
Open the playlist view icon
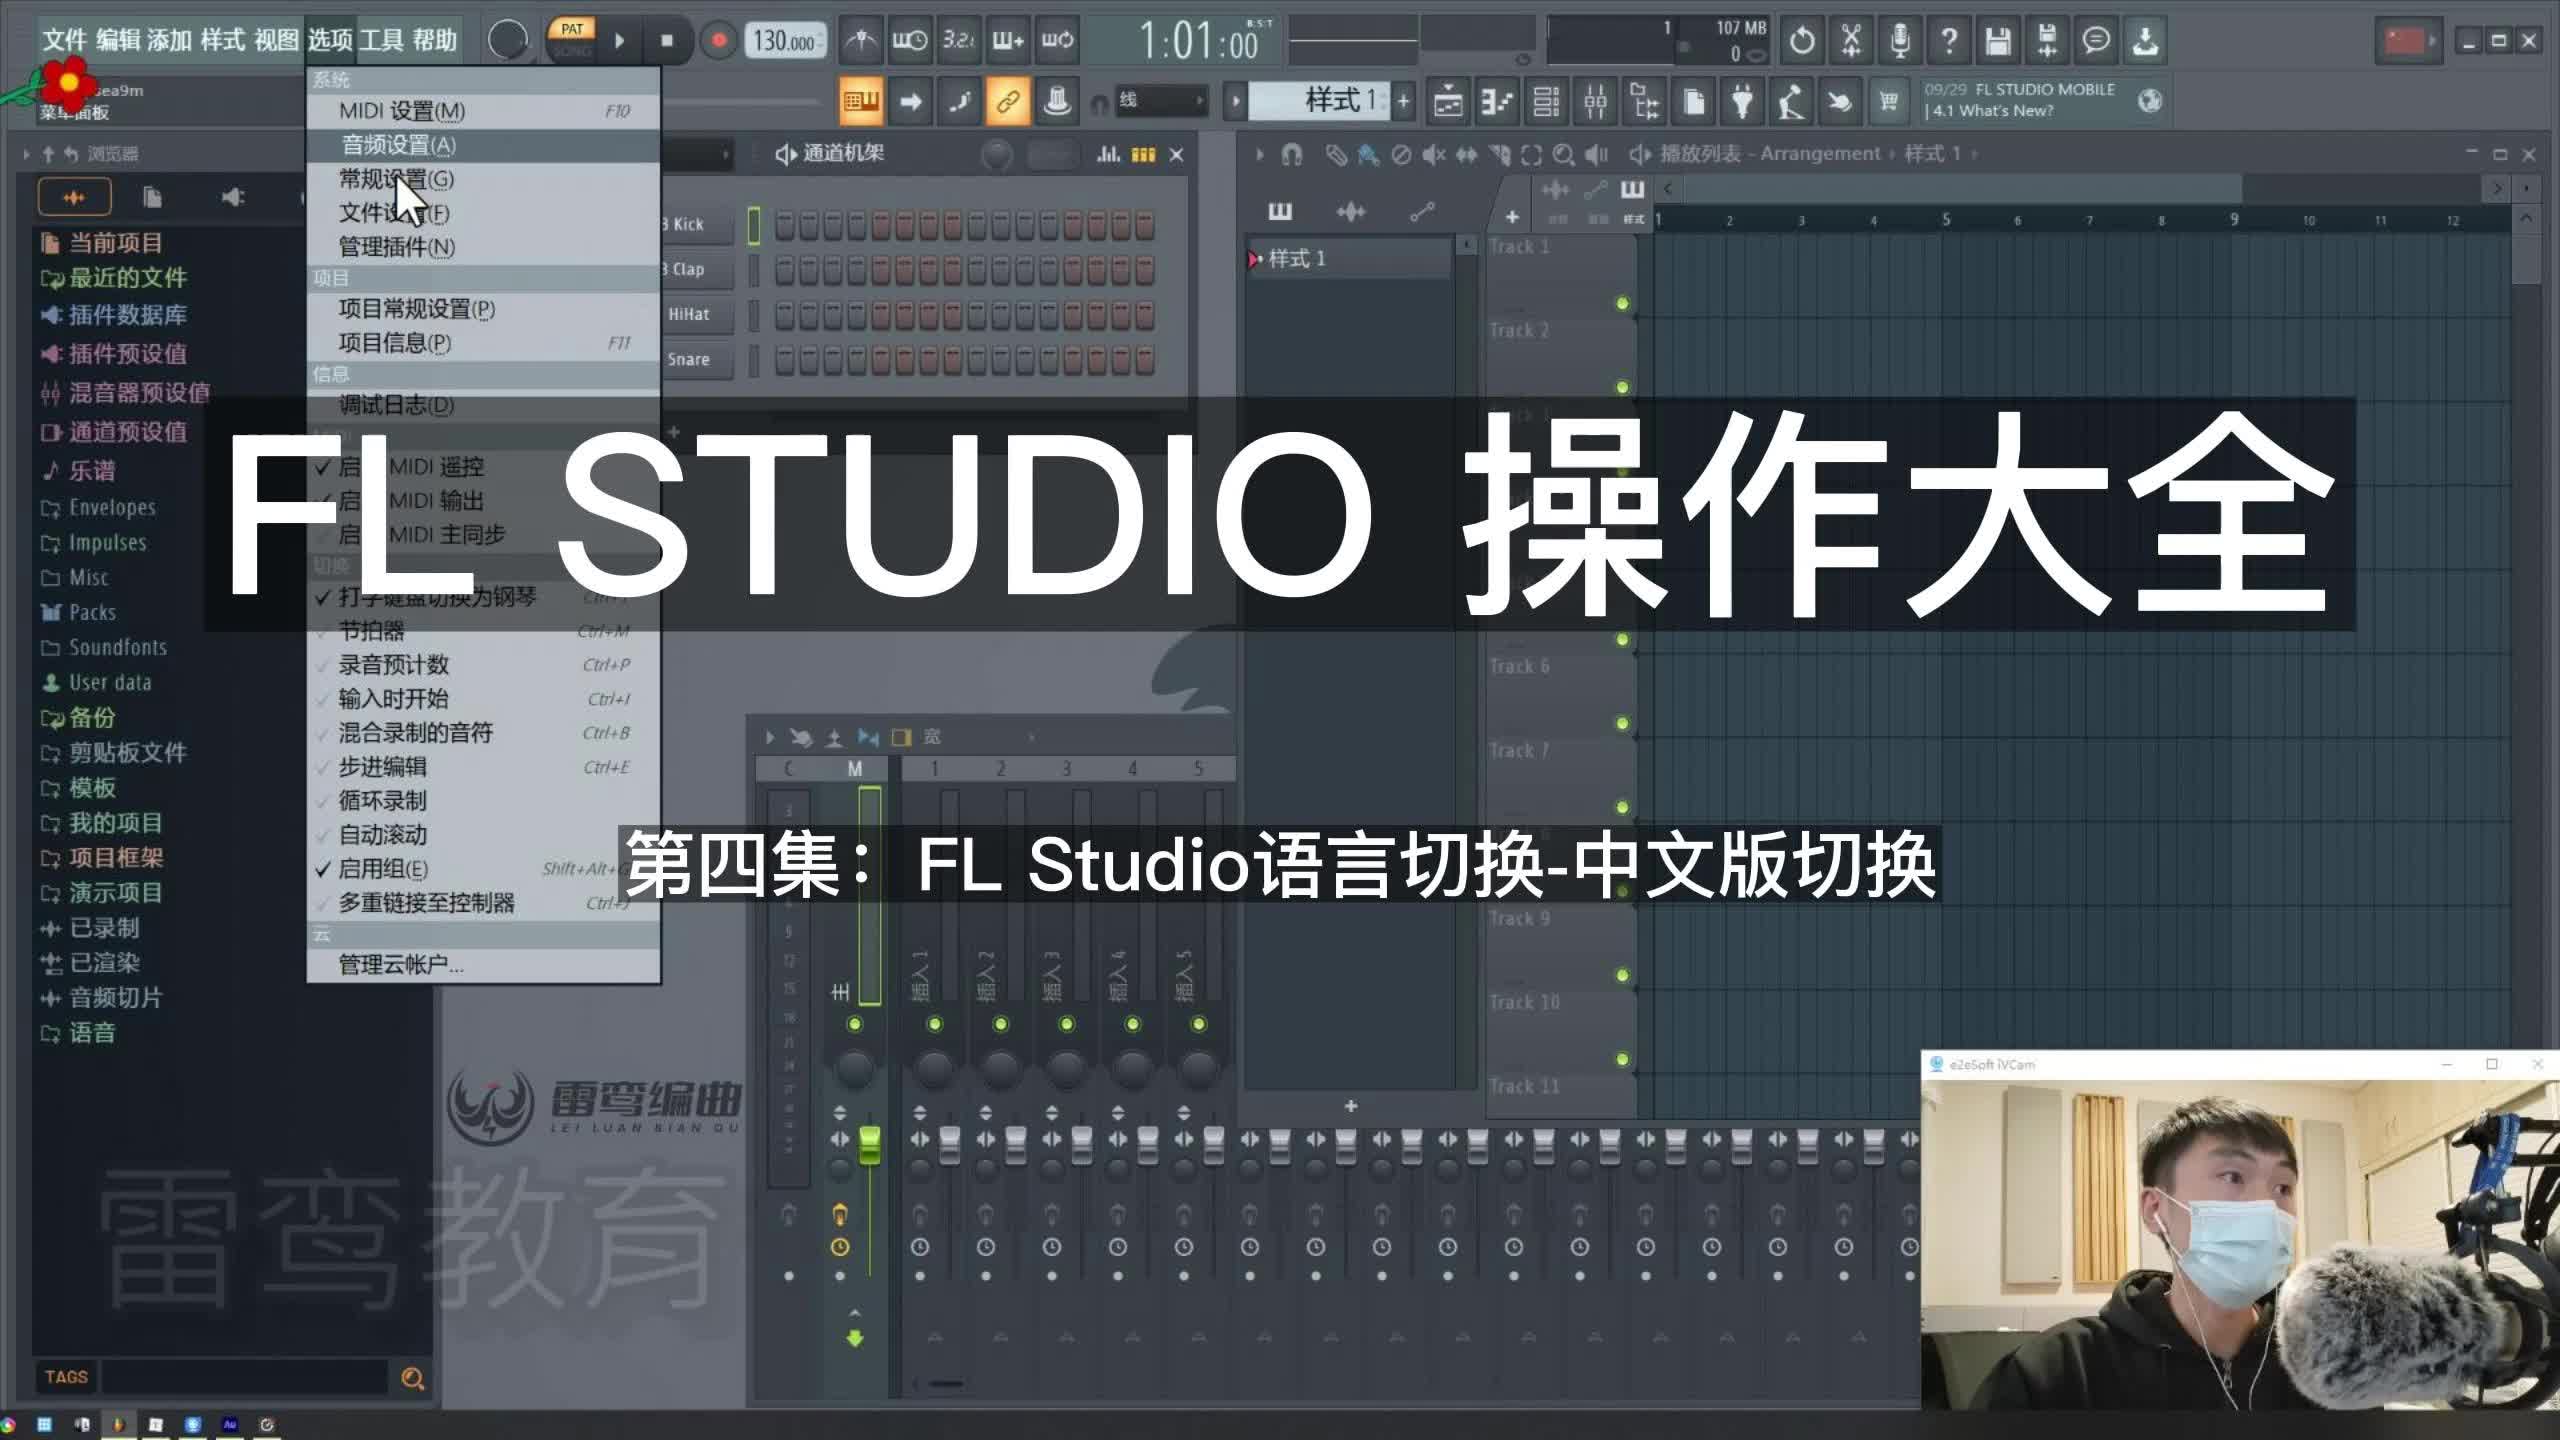[1448, 101]
